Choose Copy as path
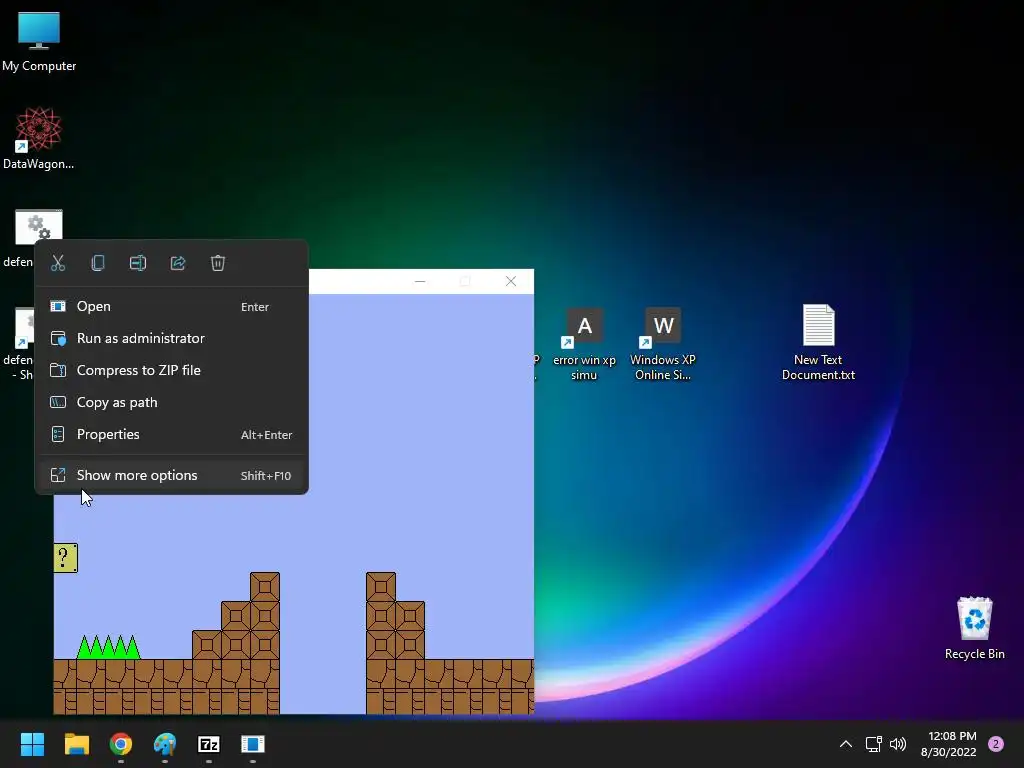This screenshot has height=768, width=1024. click(x=171, y=402)
